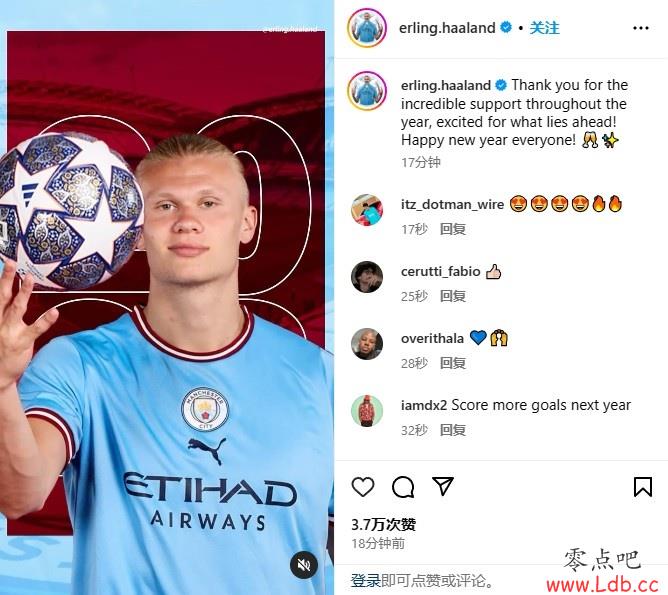View overithala's profile avatar
668x595 pixels.
pos(367,344)
